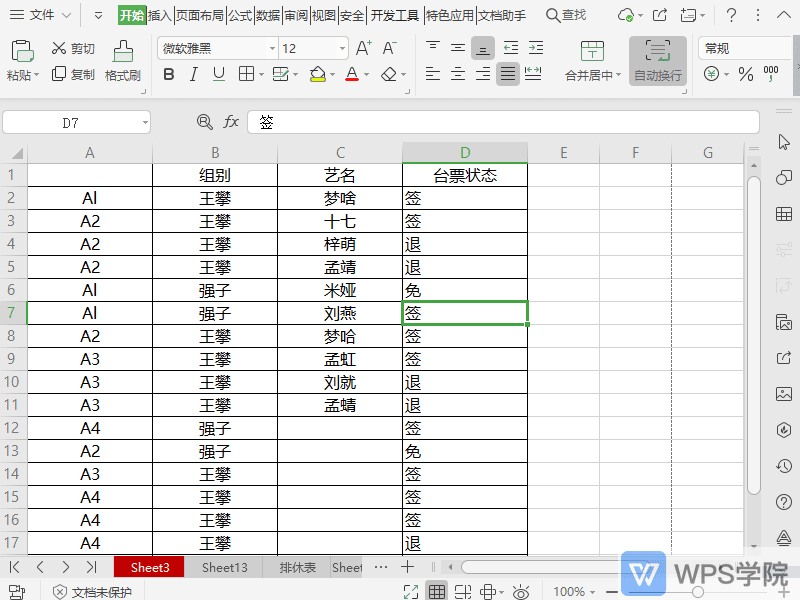This screenshot has width=800, height=600.
Task: Click the increase font size icon
Action: [364, 48]
